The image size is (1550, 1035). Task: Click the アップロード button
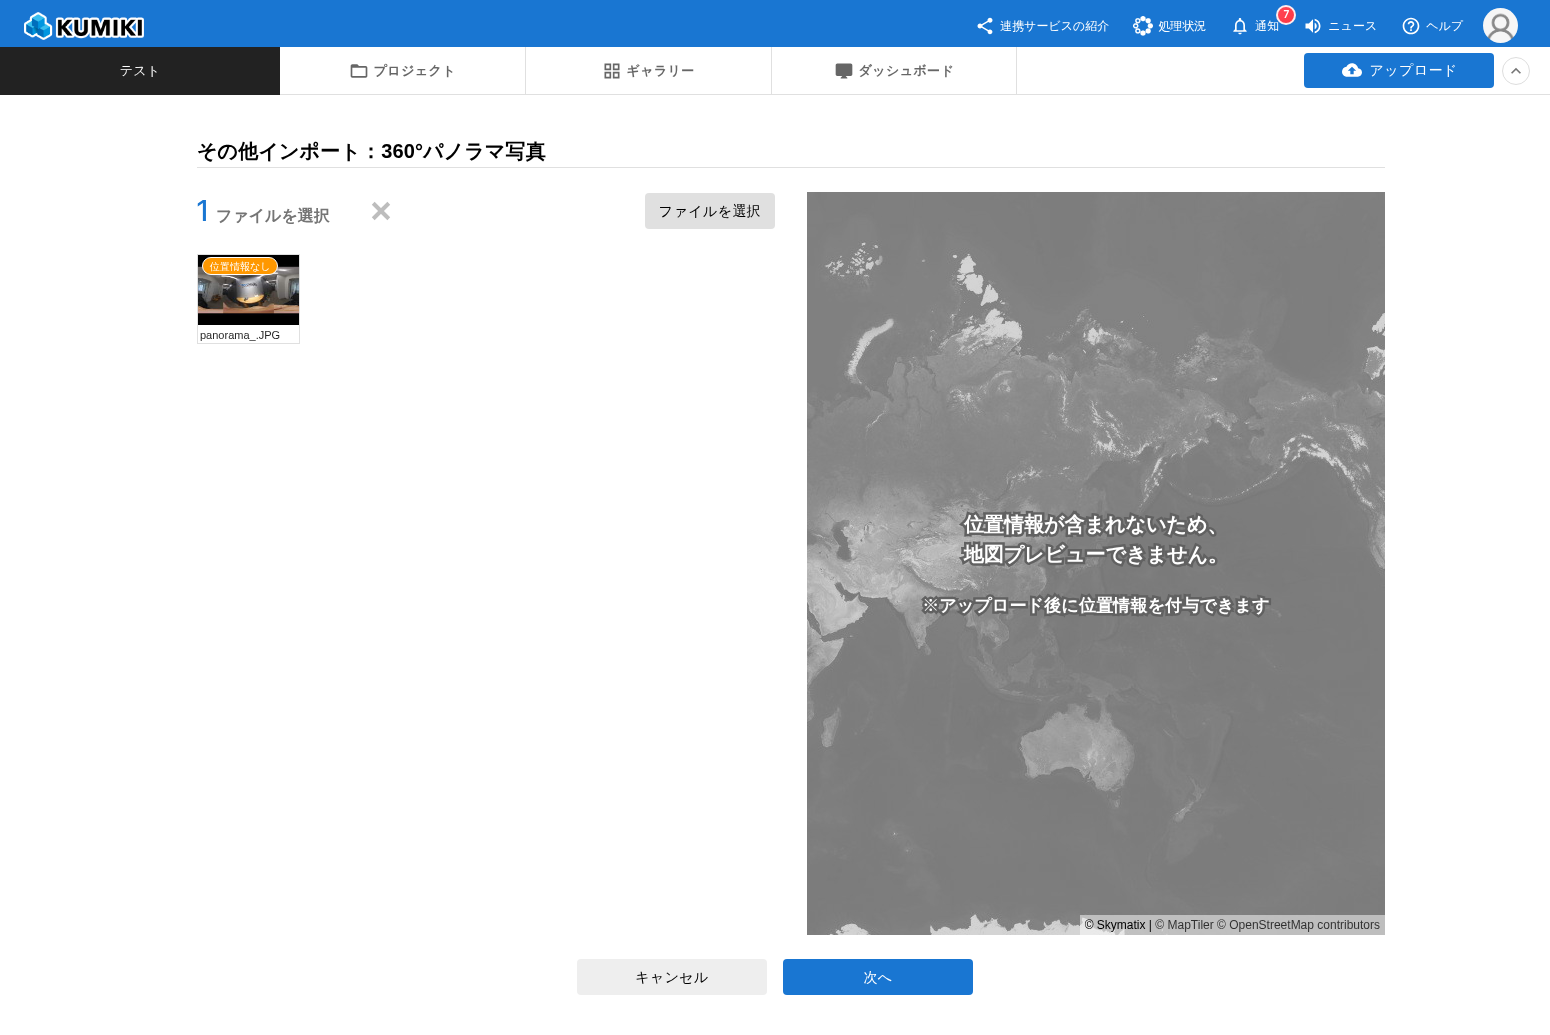(1398, 71)
